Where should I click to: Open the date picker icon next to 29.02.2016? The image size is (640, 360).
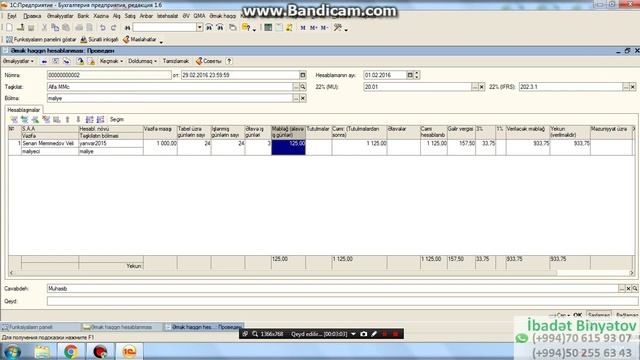point(302,75)
